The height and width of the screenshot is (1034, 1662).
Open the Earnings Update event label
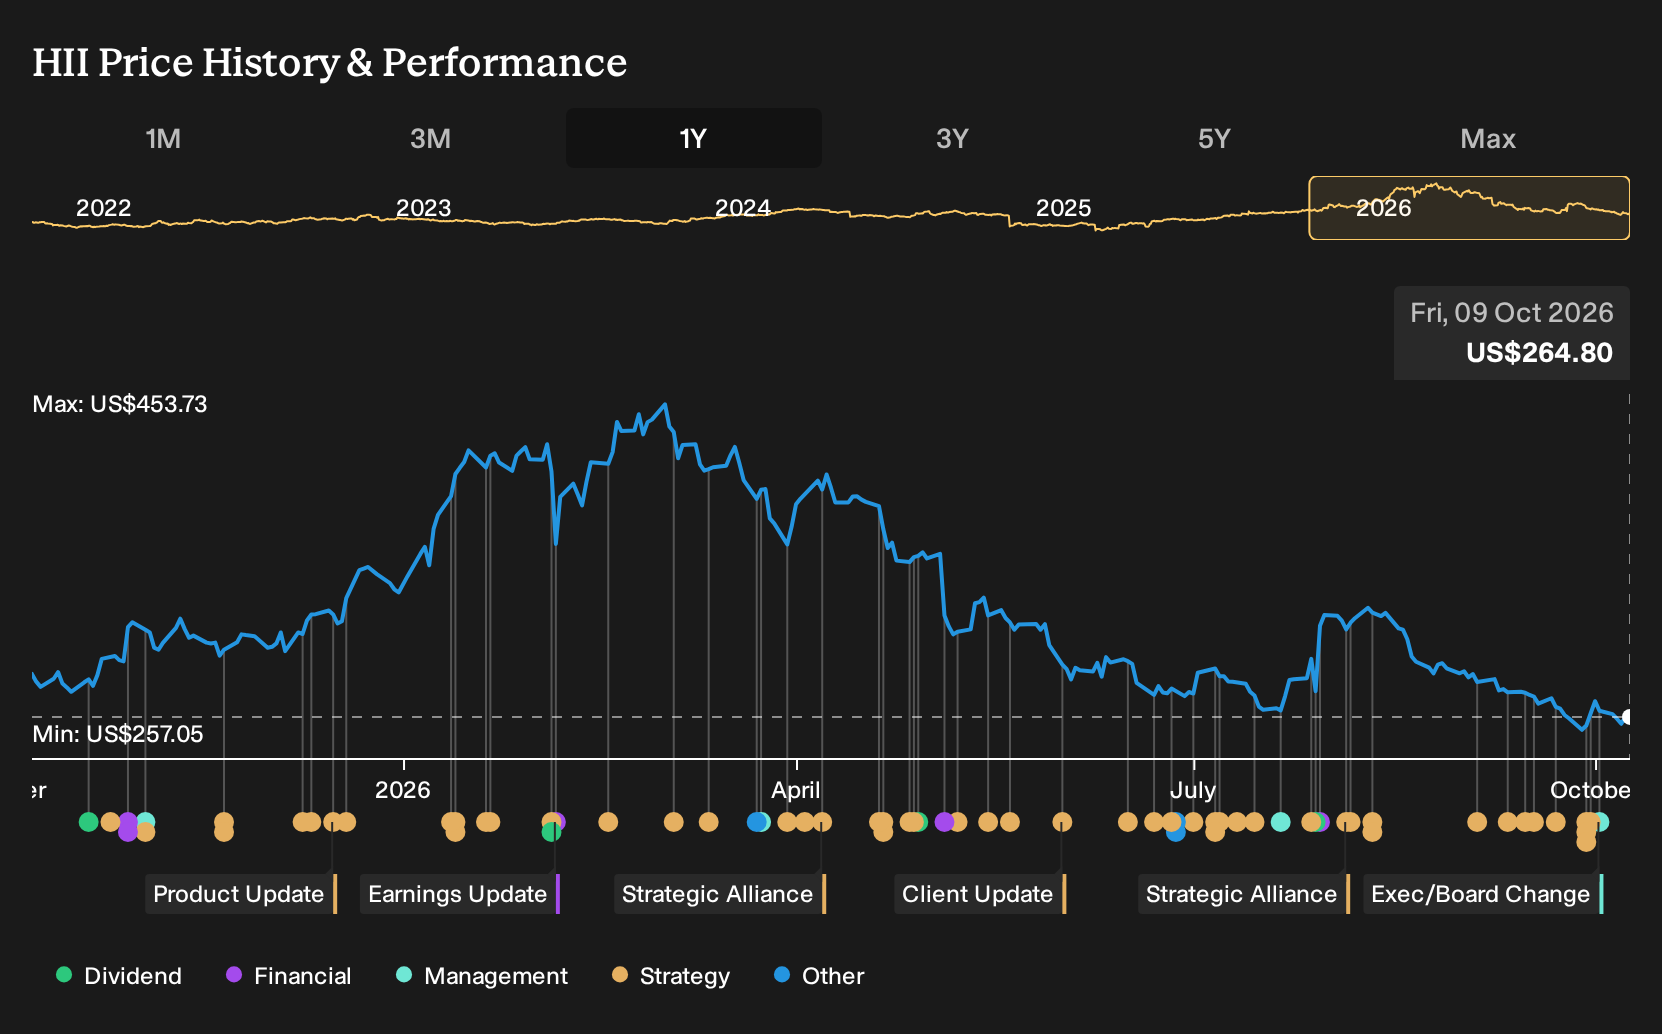(x=459, y=894)
